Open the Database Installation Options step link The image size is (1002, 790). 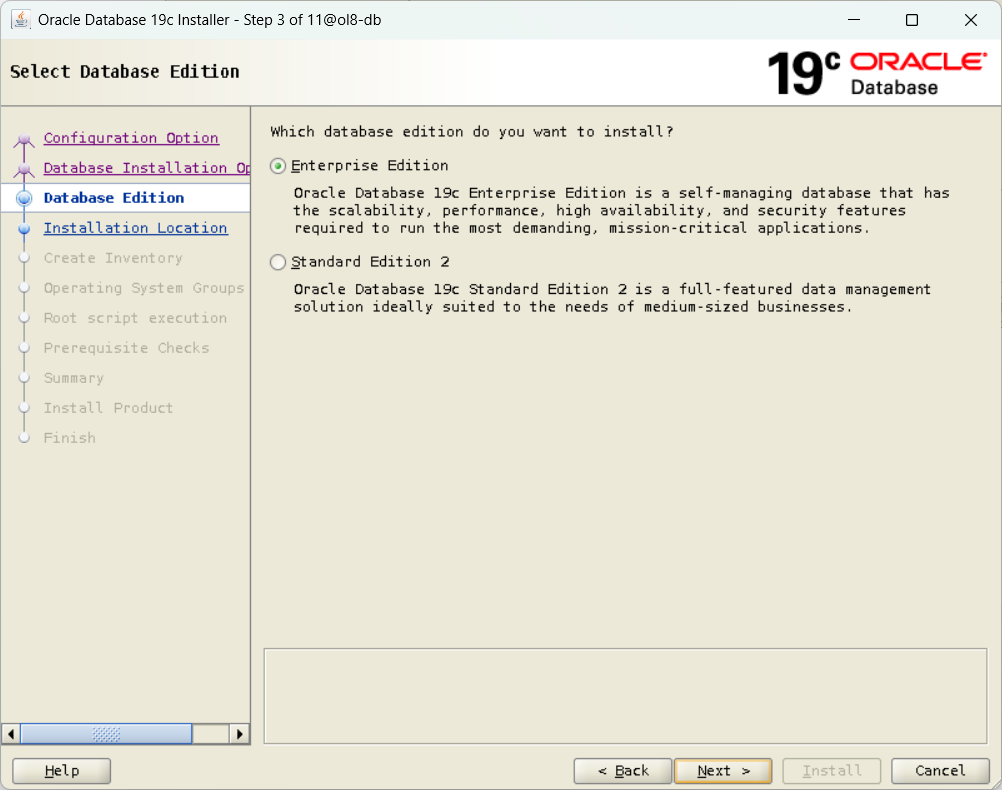(147, 168)
